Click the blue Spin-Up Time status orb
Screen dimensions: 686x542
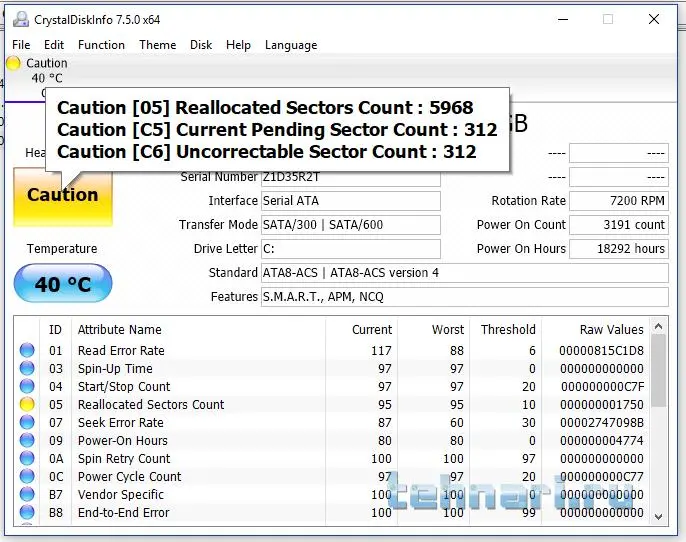point(27,369)
